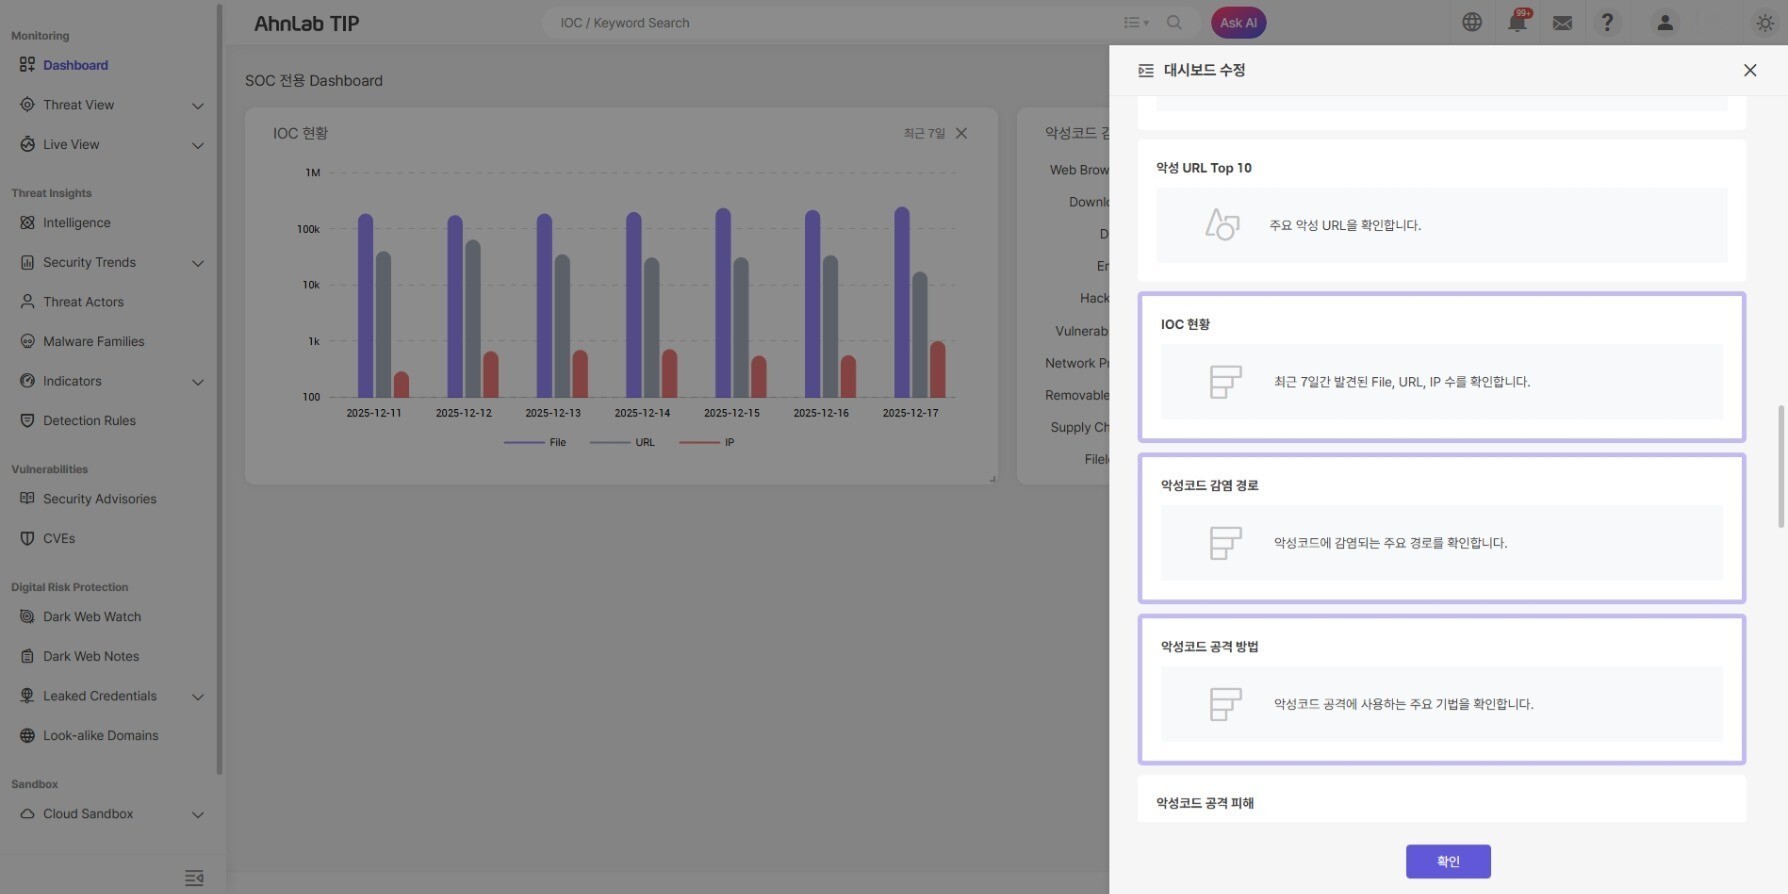Toggle light/dark theme sun icon
Viewport: 1788px width, 894px height.
[1765, 23]
